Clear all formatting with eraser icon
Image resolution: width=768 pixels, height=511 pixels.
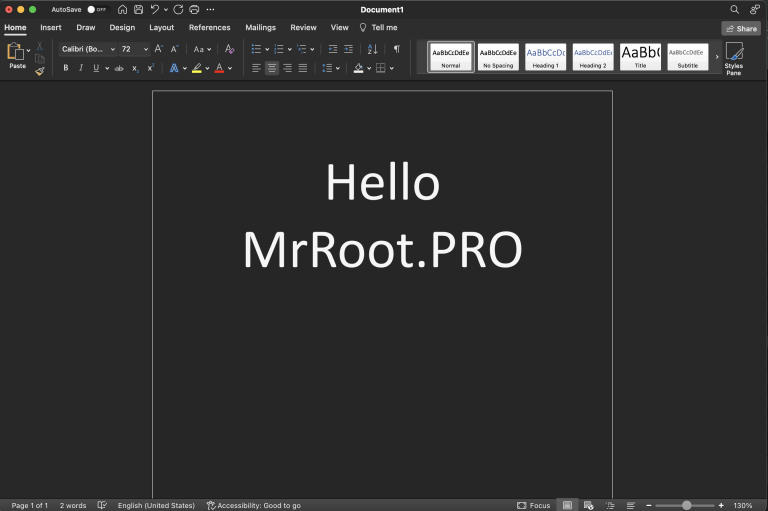[x=229, y=49]
